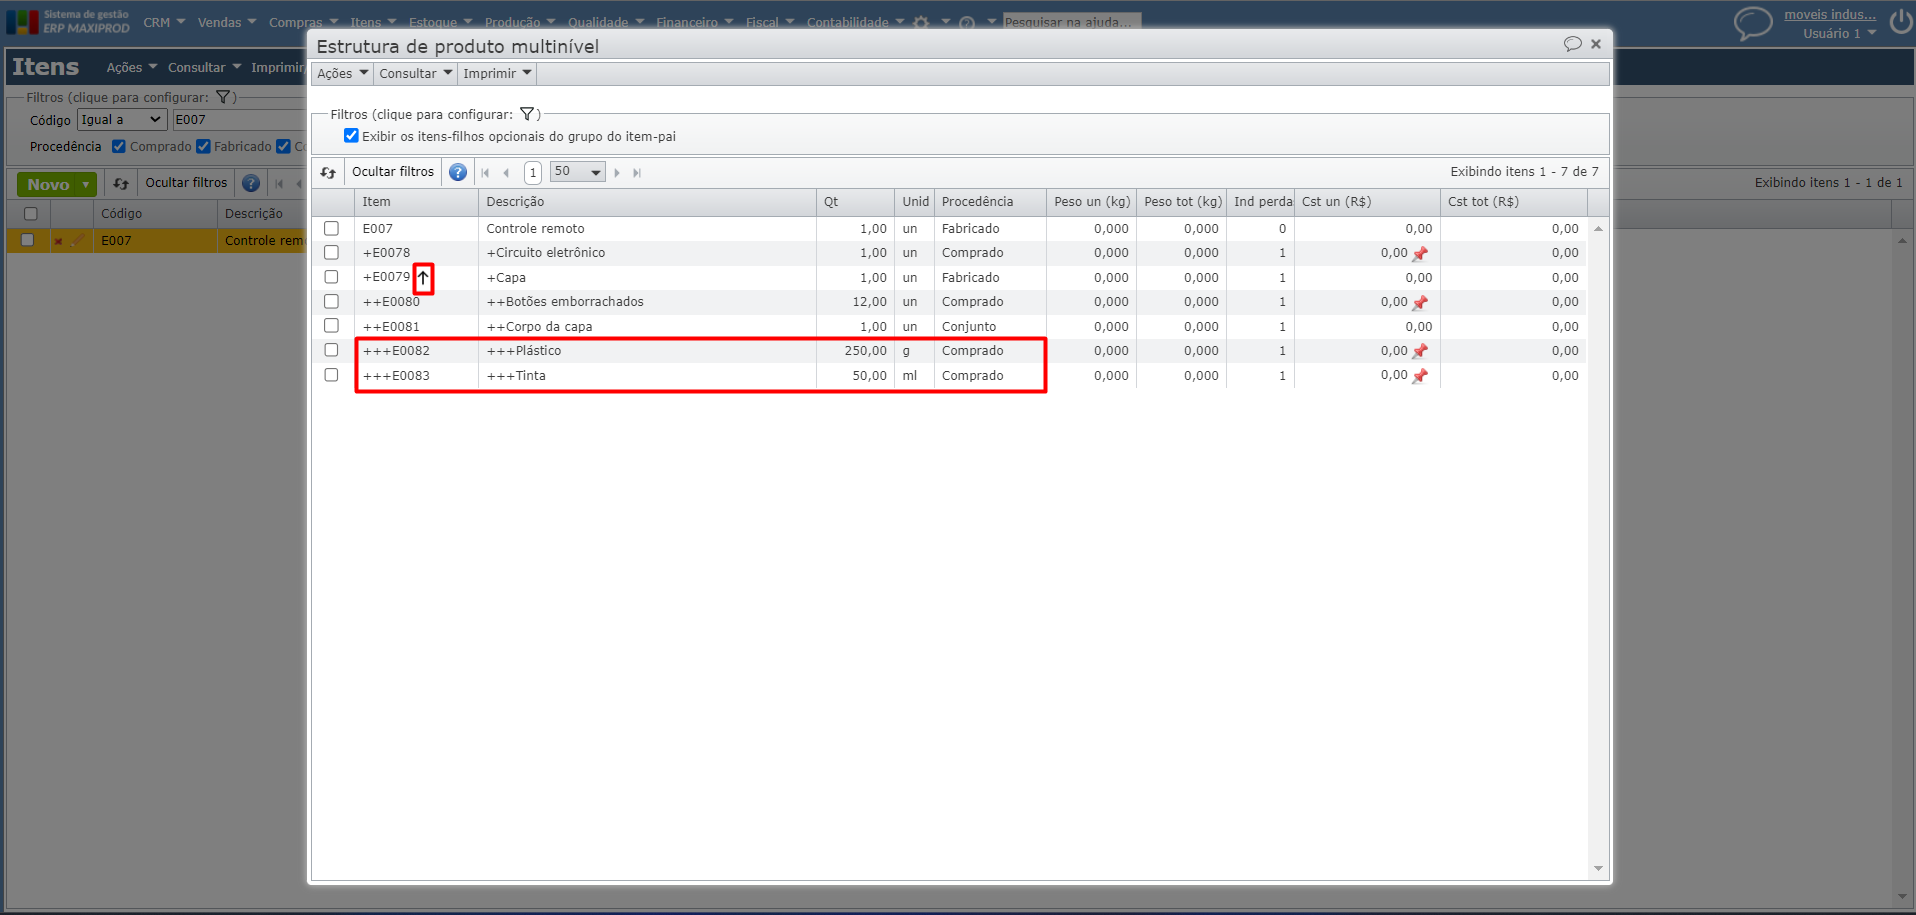
Task: Toggle the select-all checkbox in the Itens grid header
Action: [30, 213]
